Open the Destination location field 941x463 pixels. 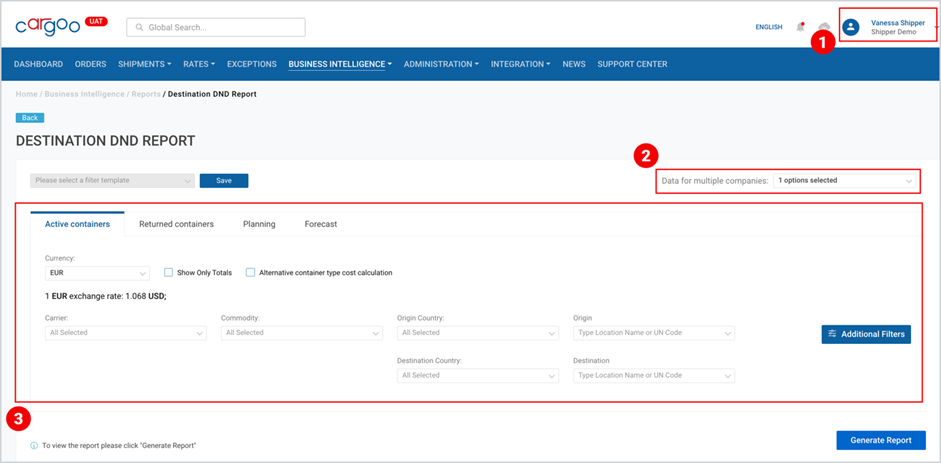click(654, 375)
